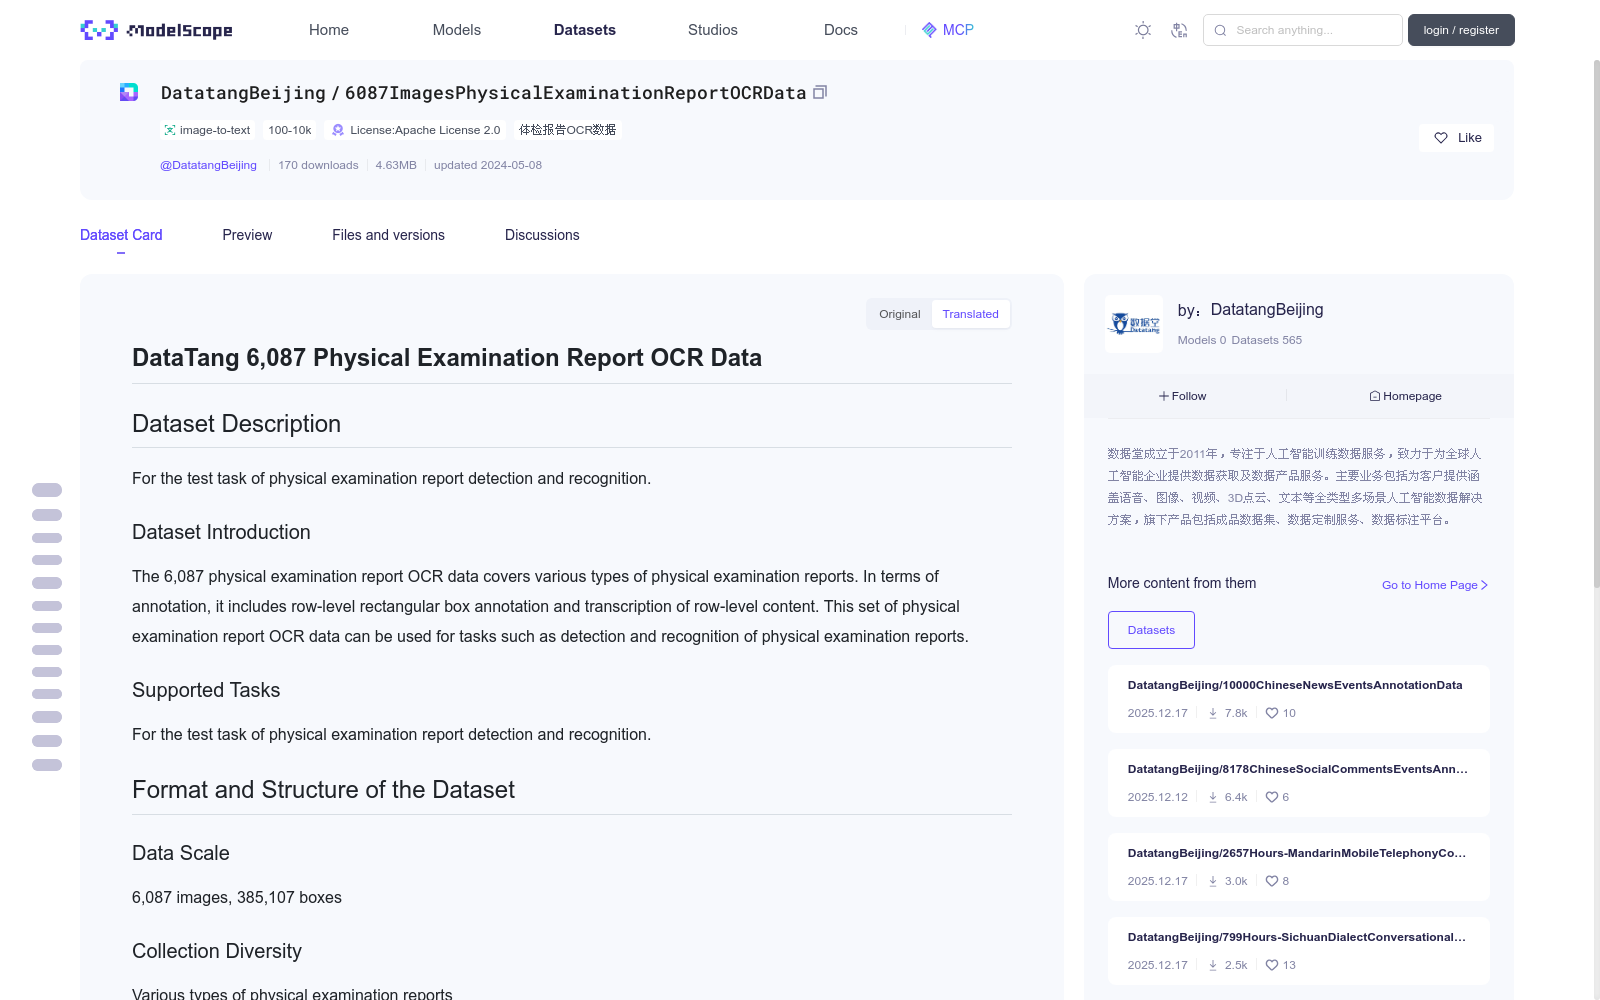Click the image-to-text tag
Viewport: 1600px width, 1000px height.
click(x=207, y=130)
